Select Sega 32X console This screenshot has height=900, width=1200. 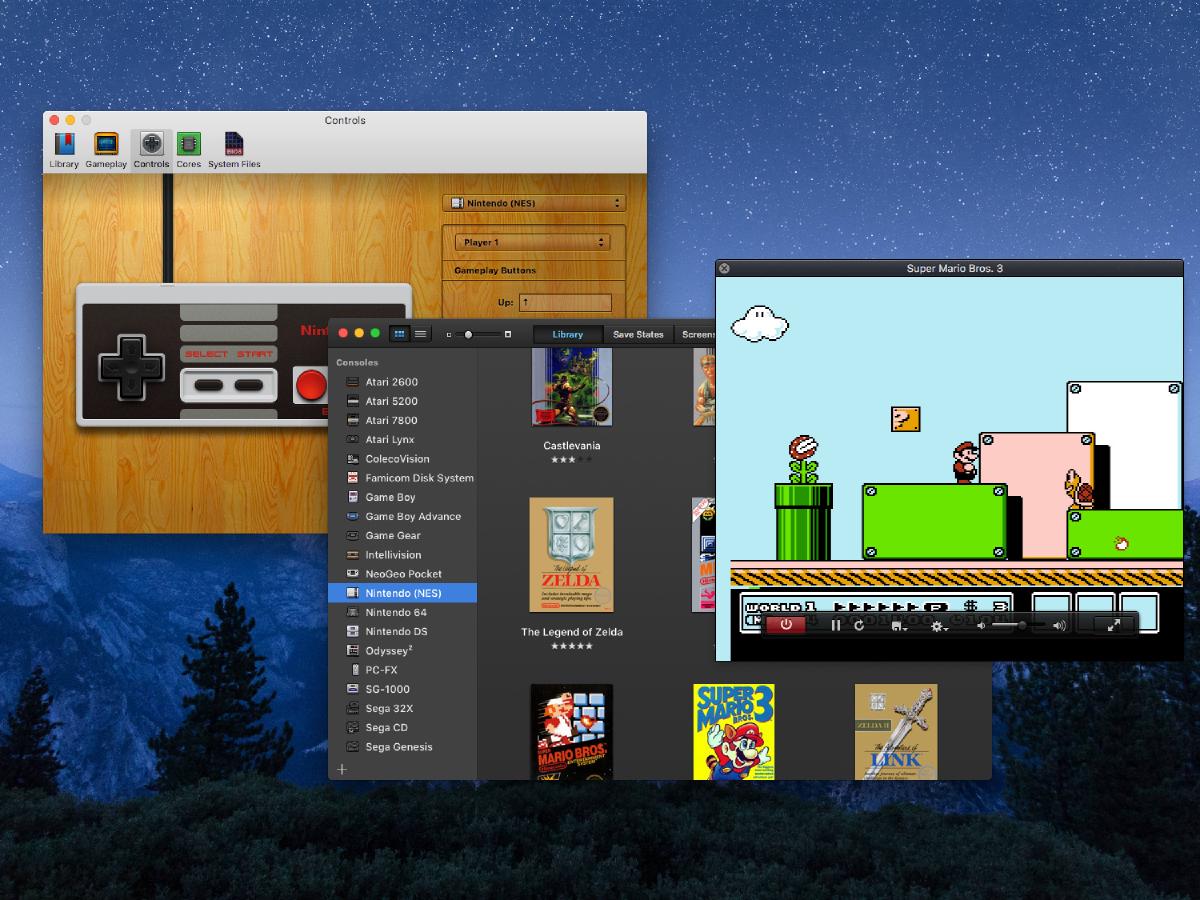(x=403, y=708)
